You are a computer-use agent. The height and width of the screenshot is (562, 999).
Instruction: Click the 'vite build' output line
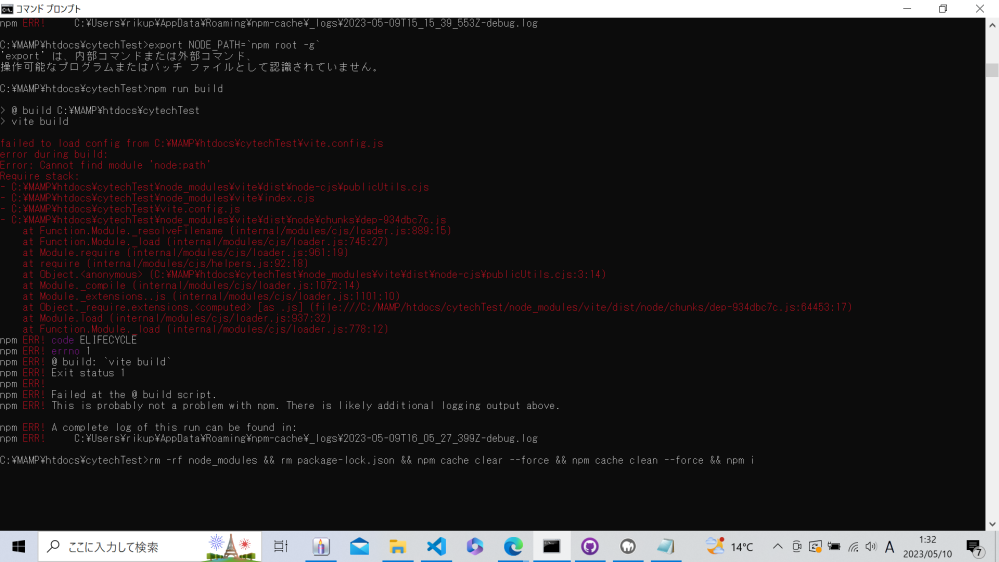click(x=34, y=121)
